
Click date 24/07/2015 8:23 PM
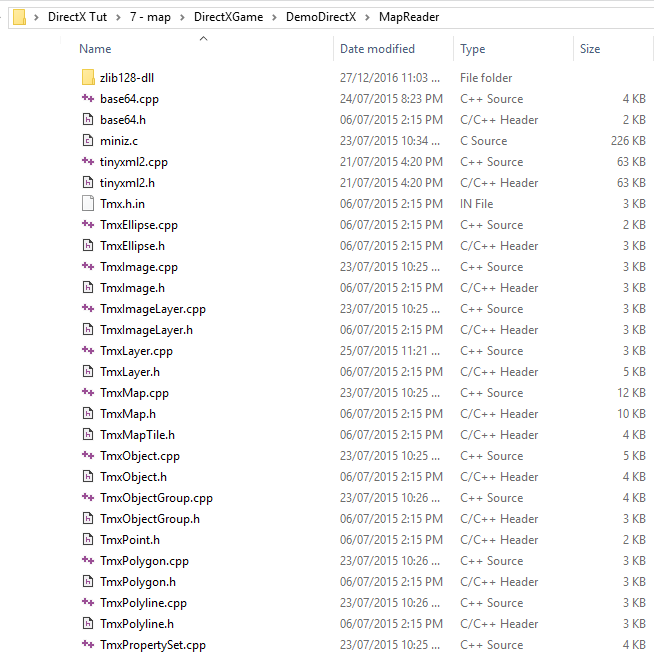tap(391, 98)
